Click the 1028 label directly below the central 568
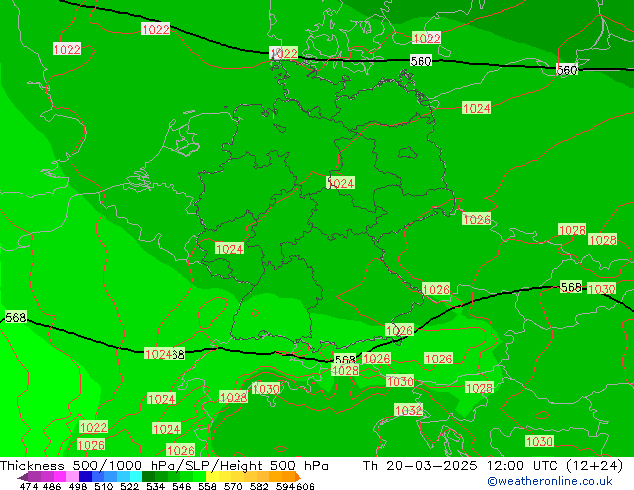The image size is (634, 490). (345, 370)
